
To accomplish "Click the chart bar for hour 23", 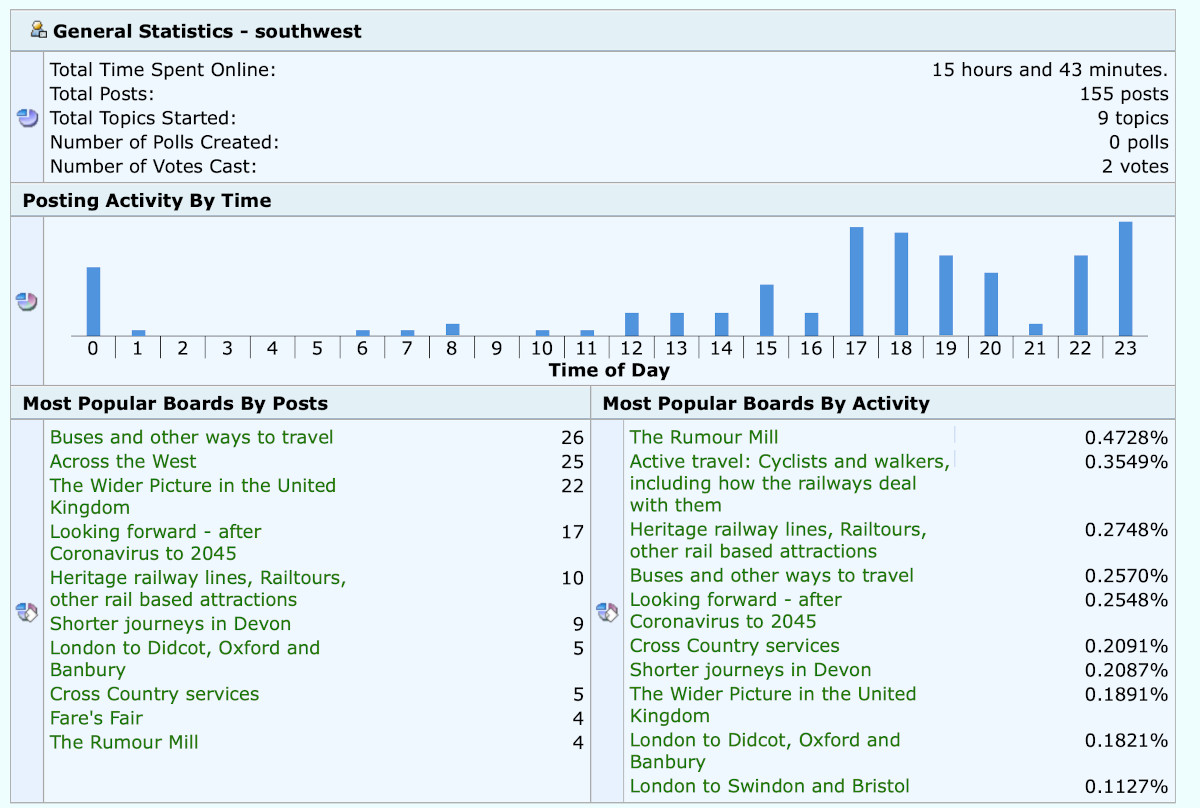I will 1125,279.
